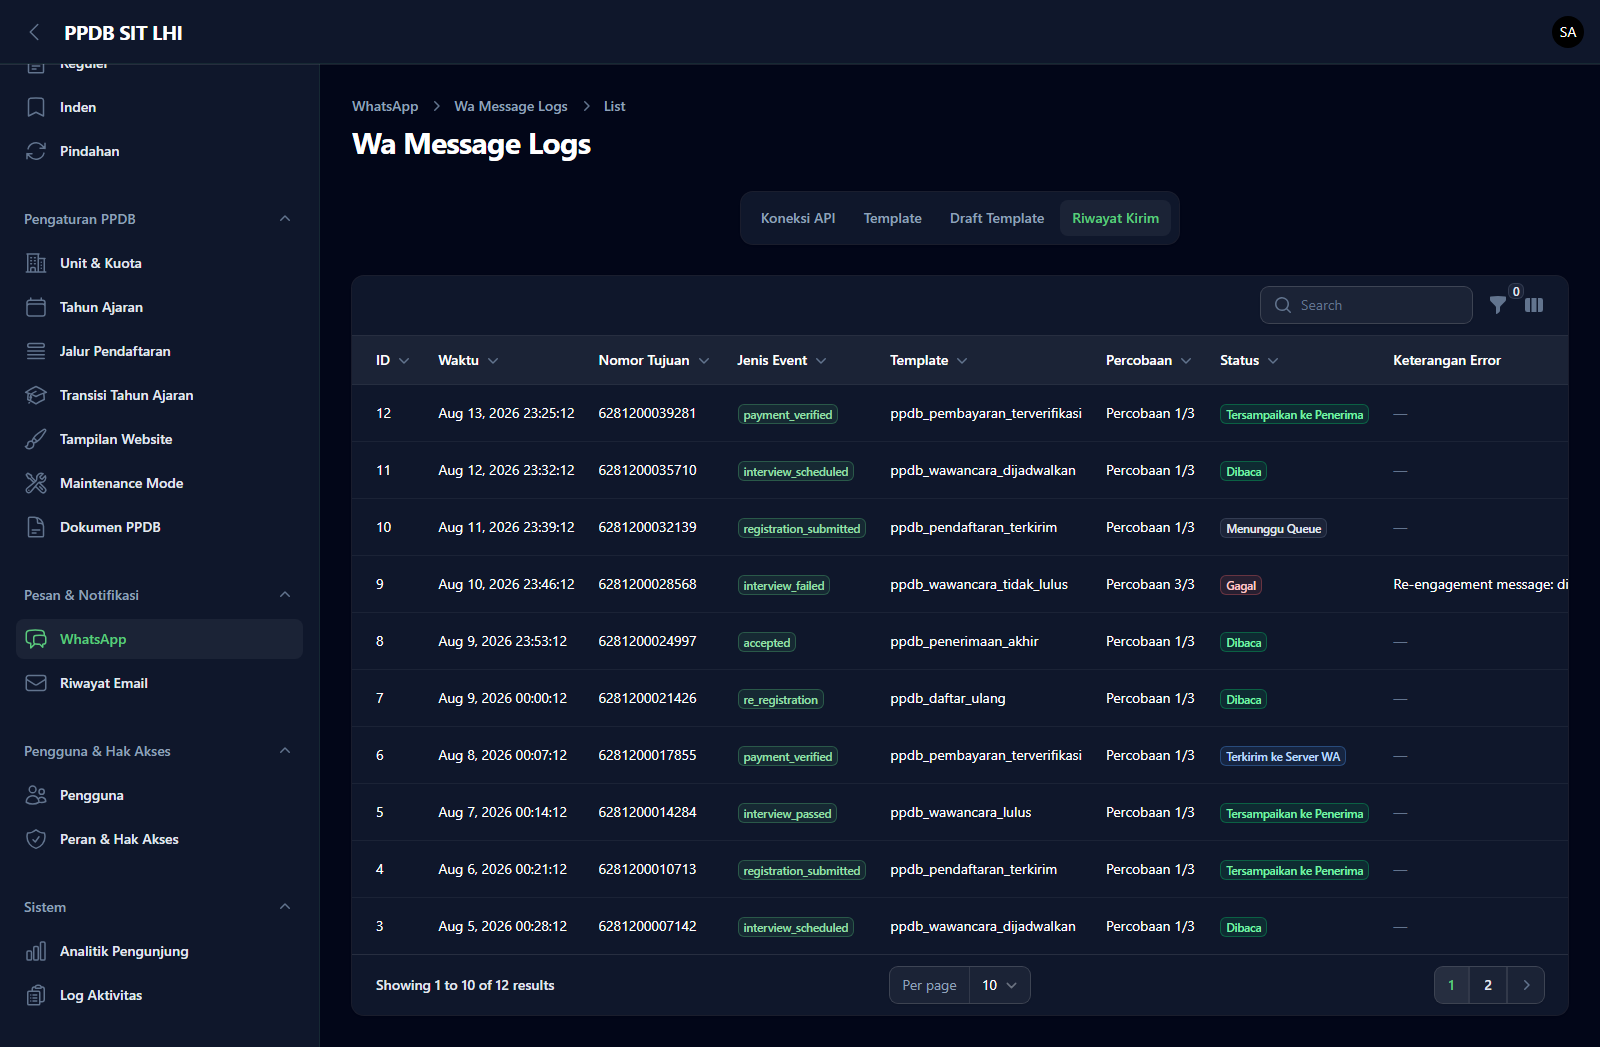Sort the table by the ID column
This screenshot has width=1600, height=1047.
tap(392, 360)
